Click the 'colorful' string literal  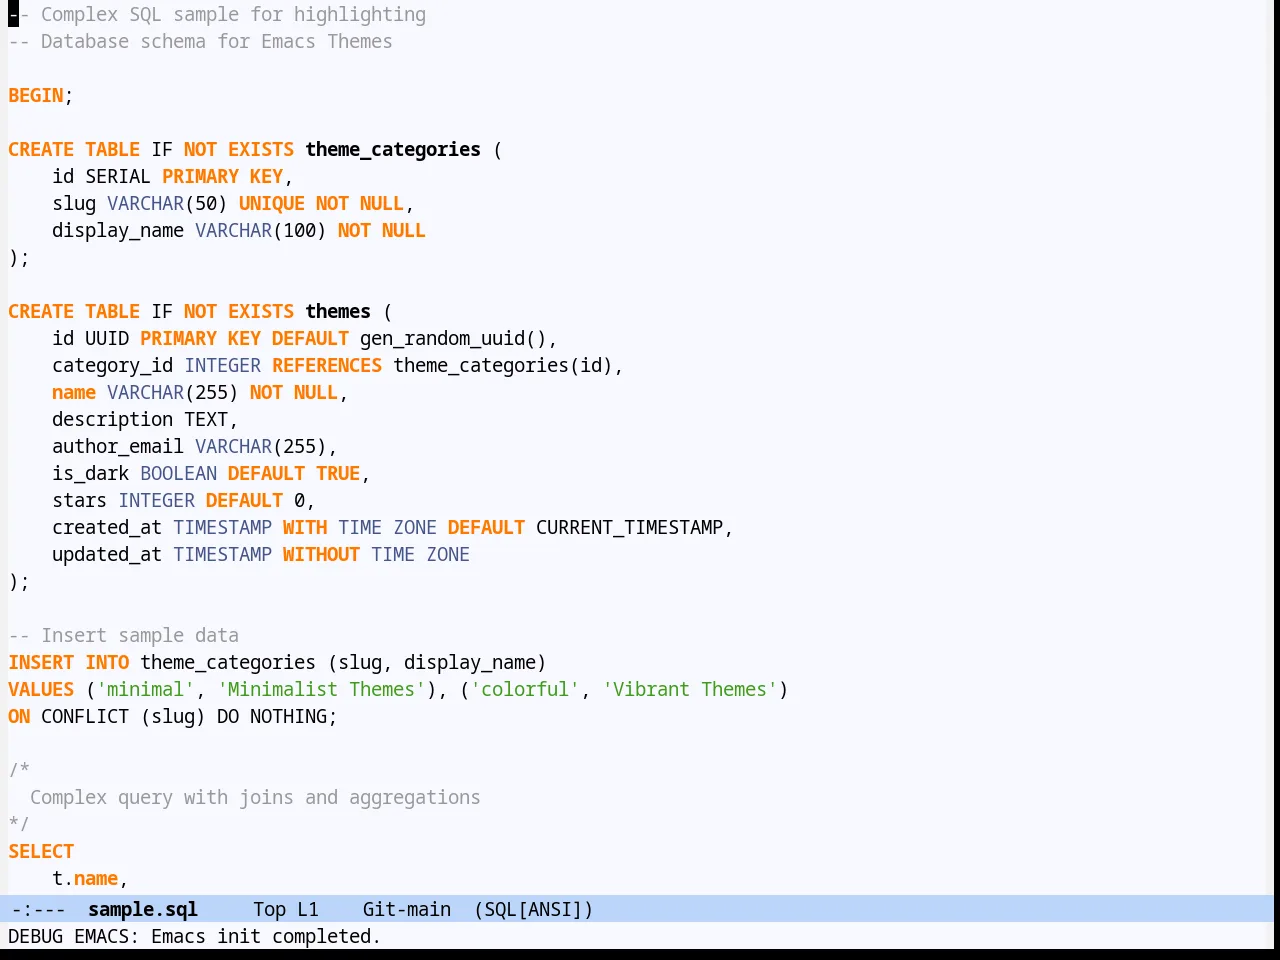[525, 689]
